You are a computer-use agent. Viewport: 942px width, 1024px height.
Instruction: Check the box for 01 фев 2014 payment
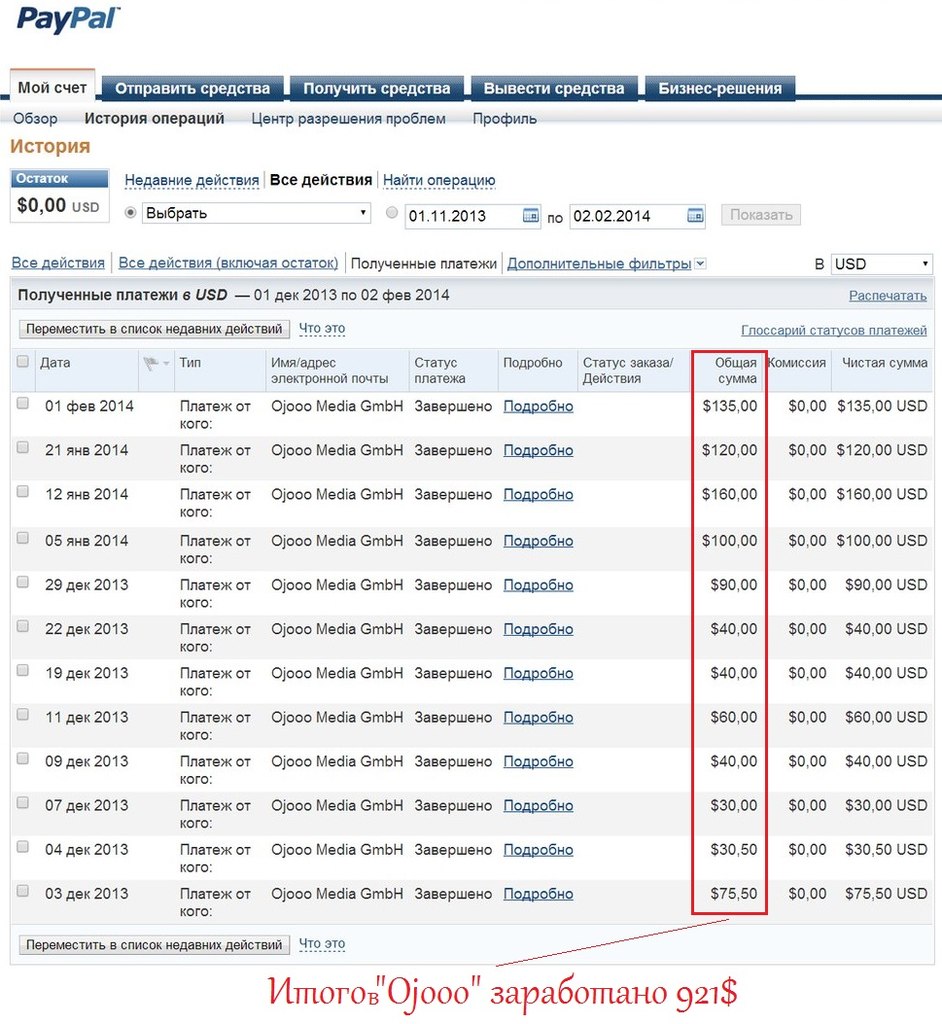[x=23, y=404]
